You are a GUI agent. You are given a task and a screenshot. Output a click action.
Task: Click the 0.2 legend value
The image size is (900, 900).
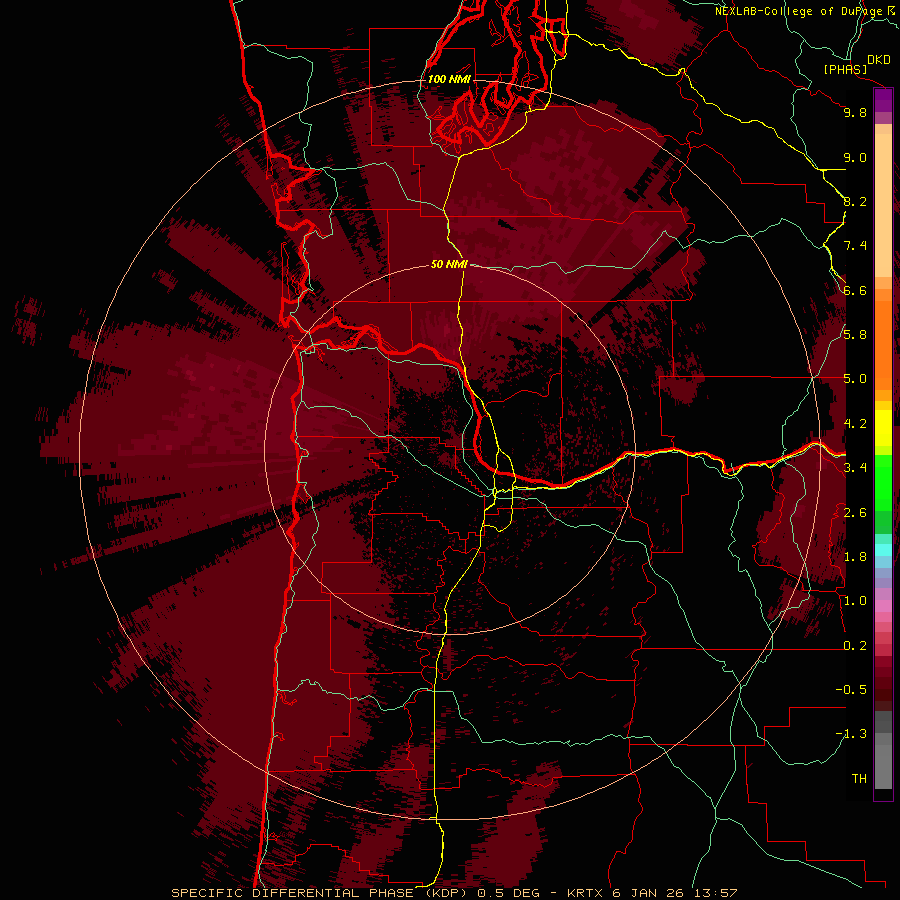(x=855, y=646)
